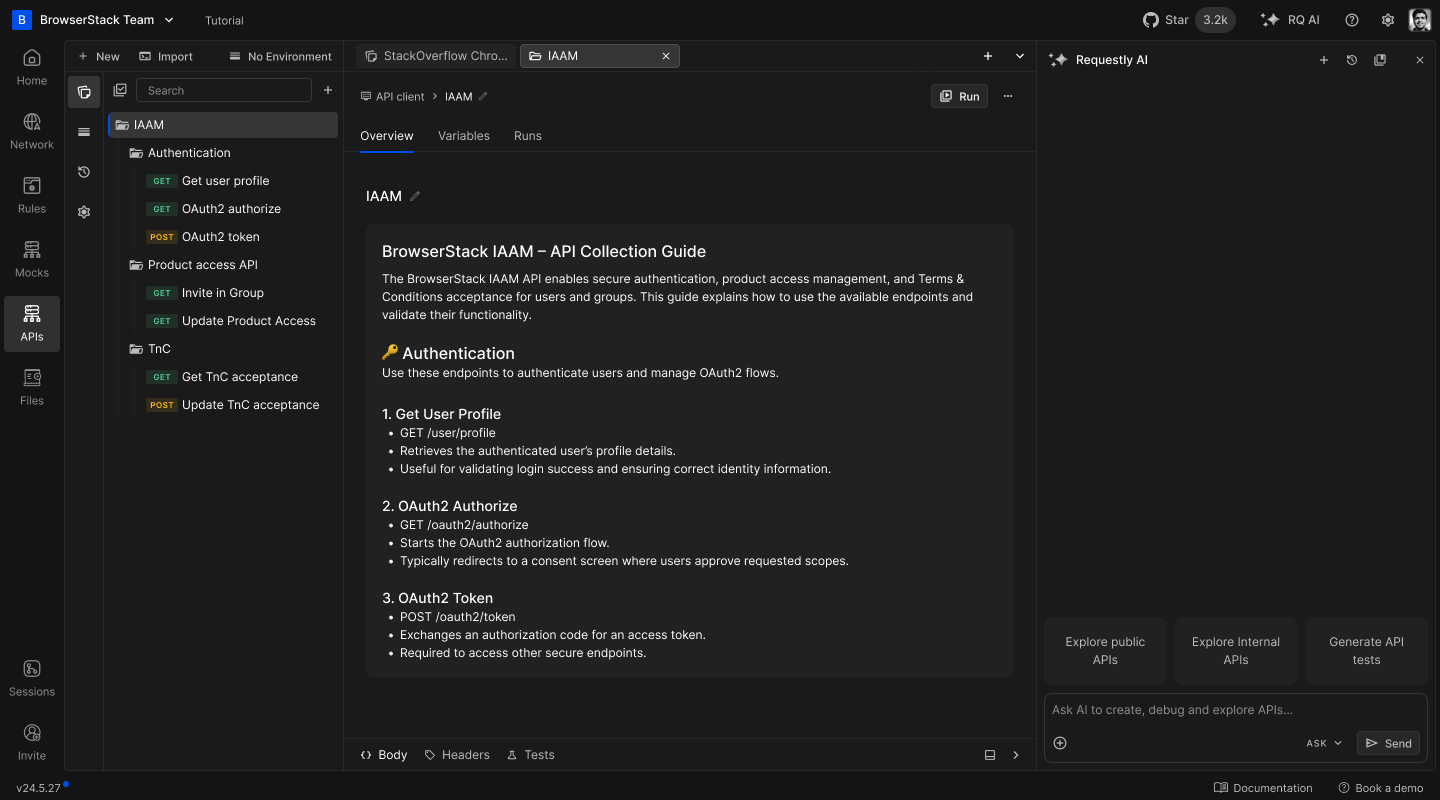Switch to the Runs tab

click(528, 136)
